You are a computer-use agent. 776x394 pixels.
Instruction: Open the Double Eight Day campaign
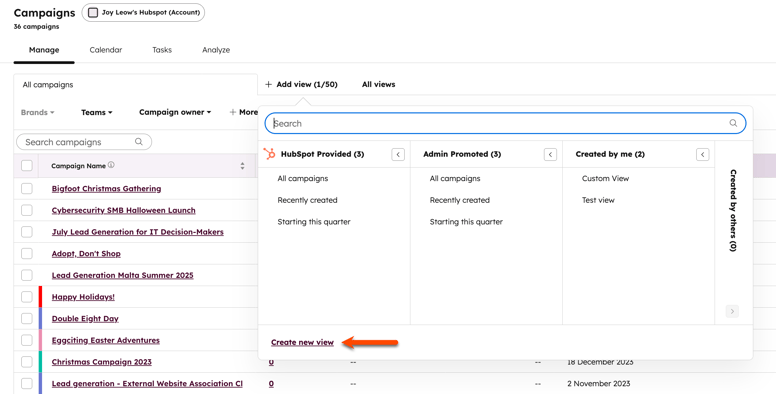pos(85,319)
